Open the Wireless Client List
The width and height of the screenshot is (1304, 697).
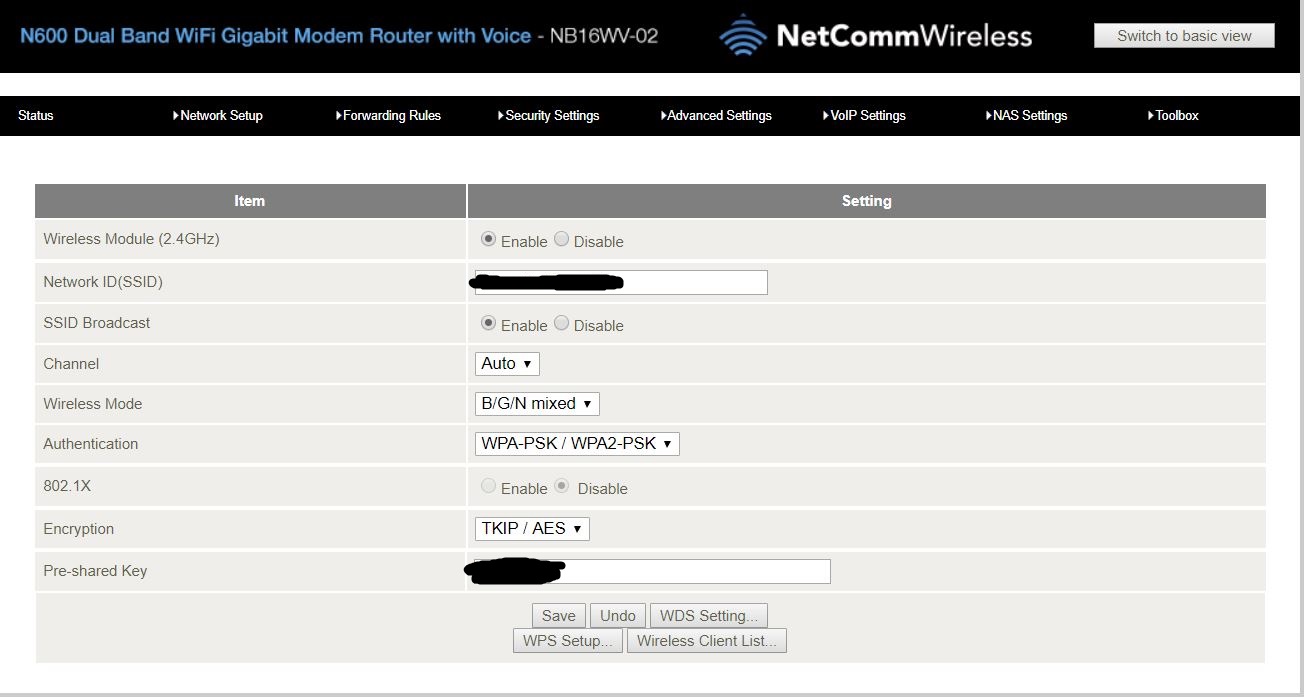click(707, 641)
